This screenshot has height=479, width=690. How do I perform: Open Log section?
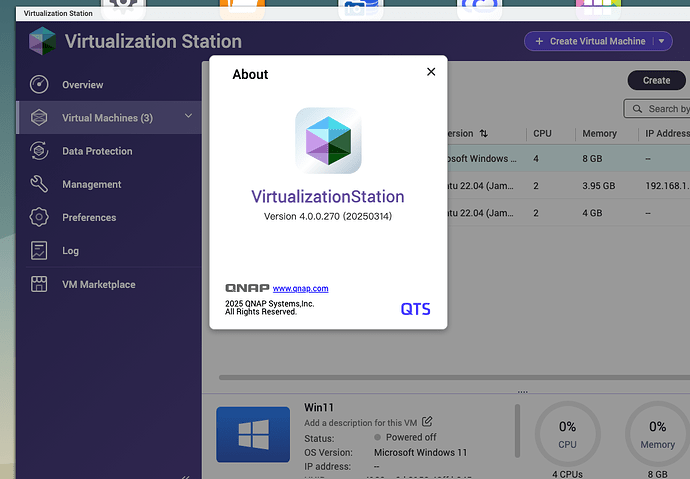click(109, 251)
